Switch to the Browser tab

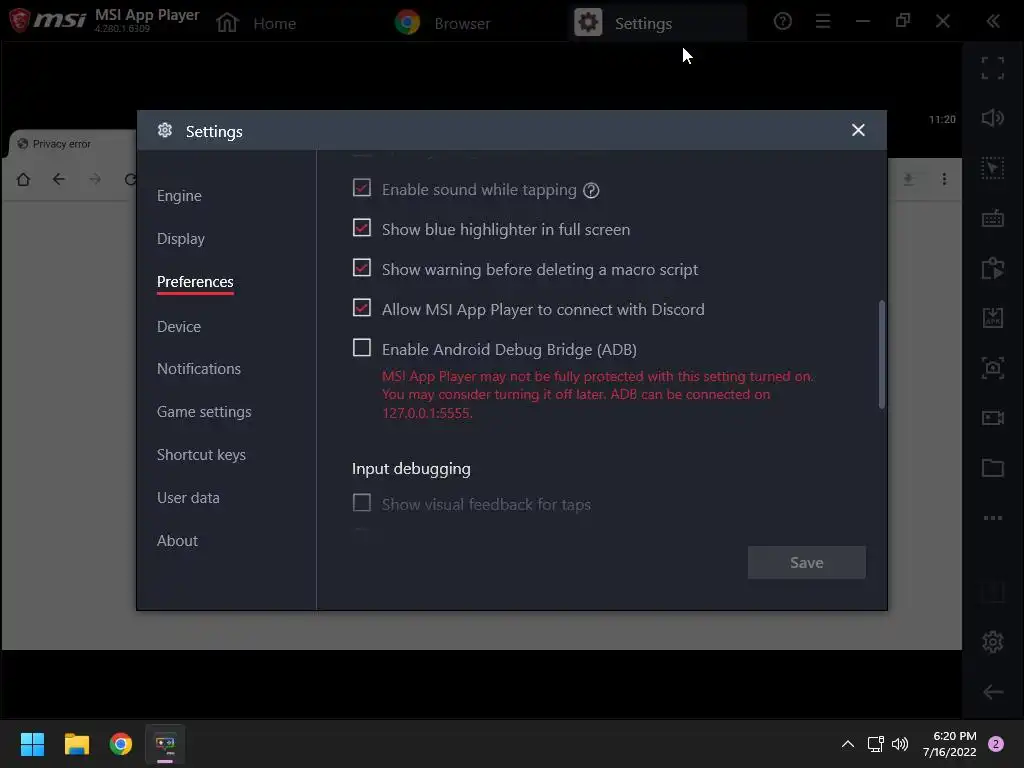(x=443, y=24)
